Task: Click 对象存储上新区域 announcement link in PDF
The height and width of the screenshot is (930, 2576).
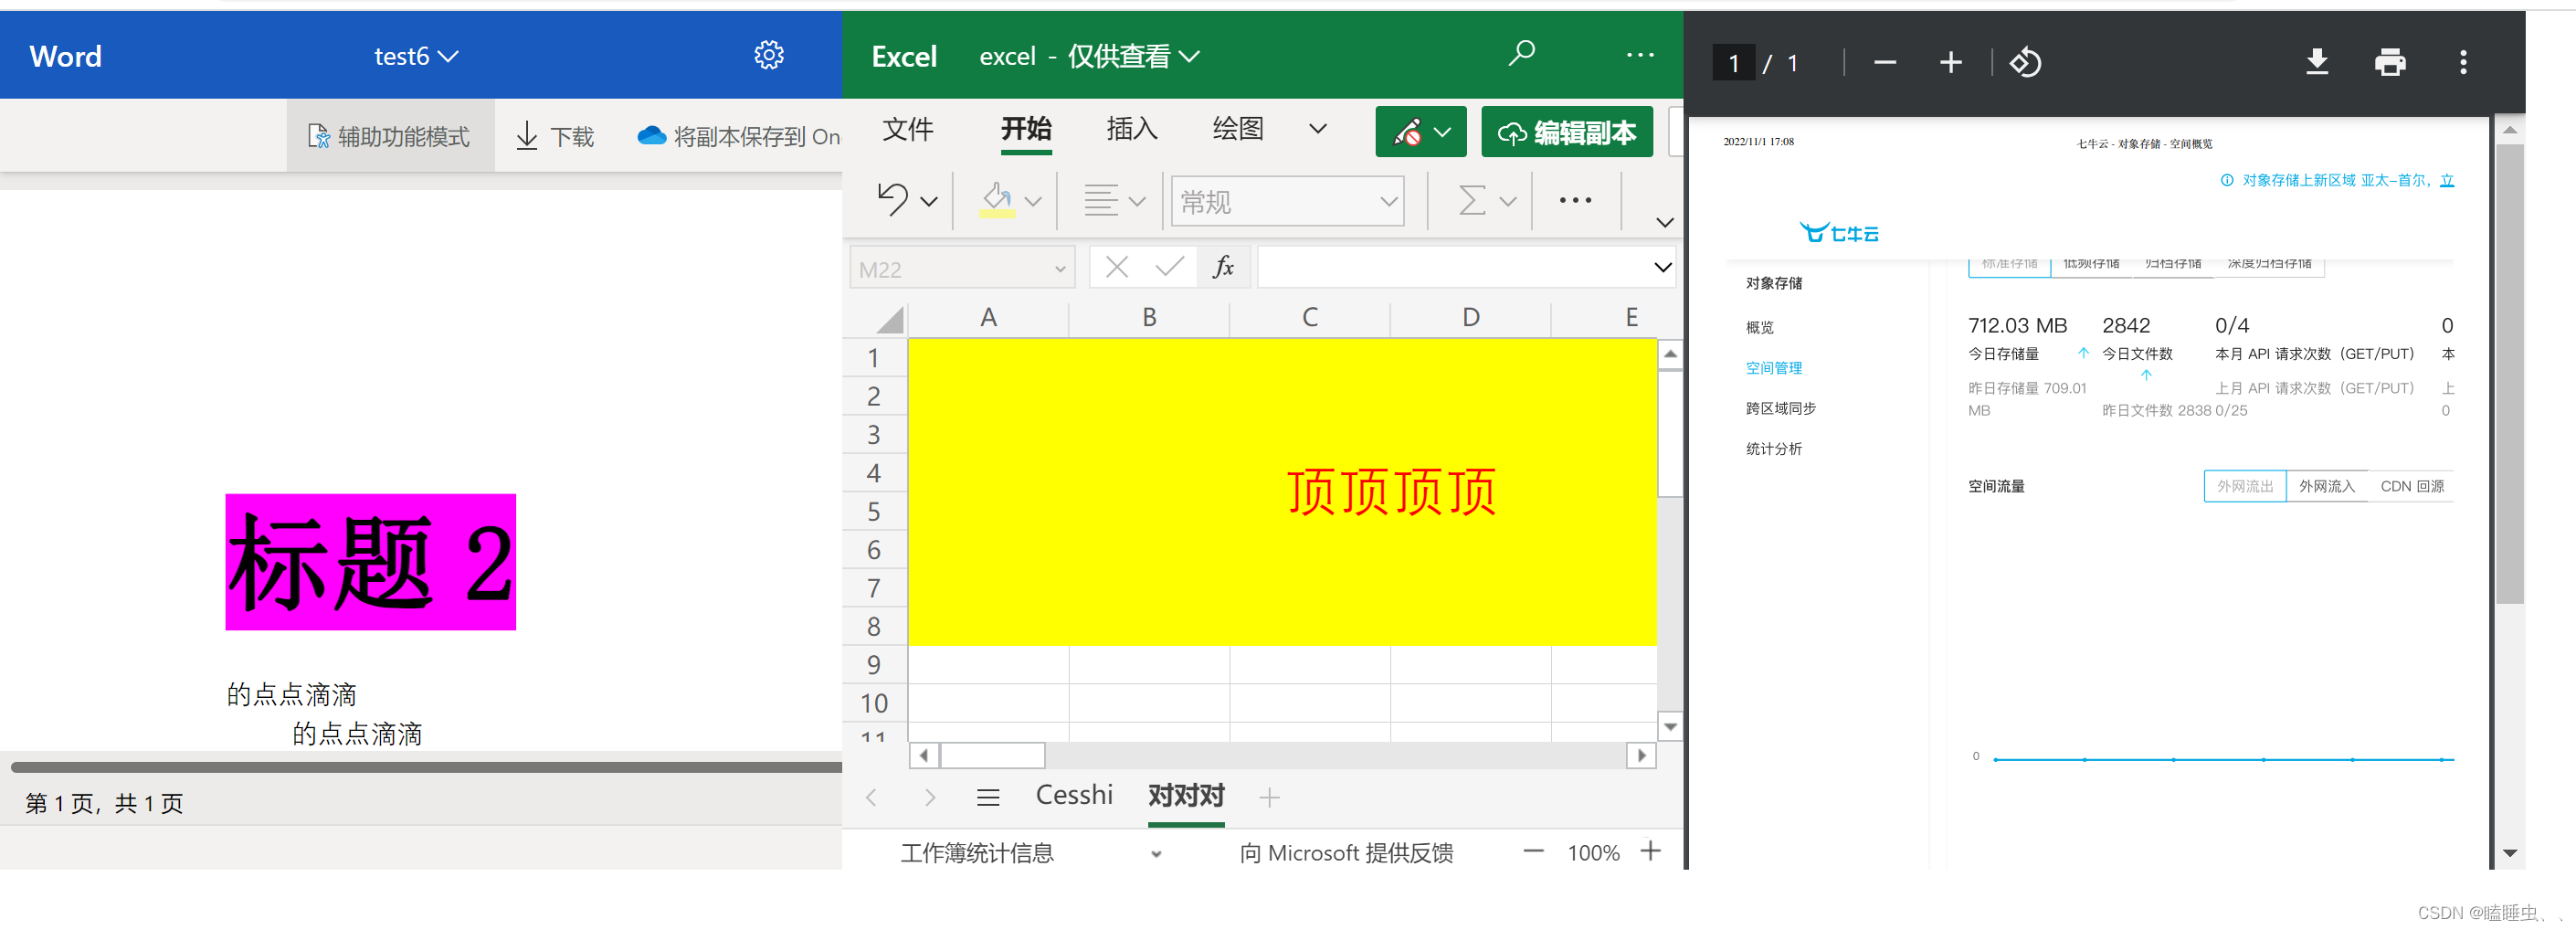Action: (2337, 180)
